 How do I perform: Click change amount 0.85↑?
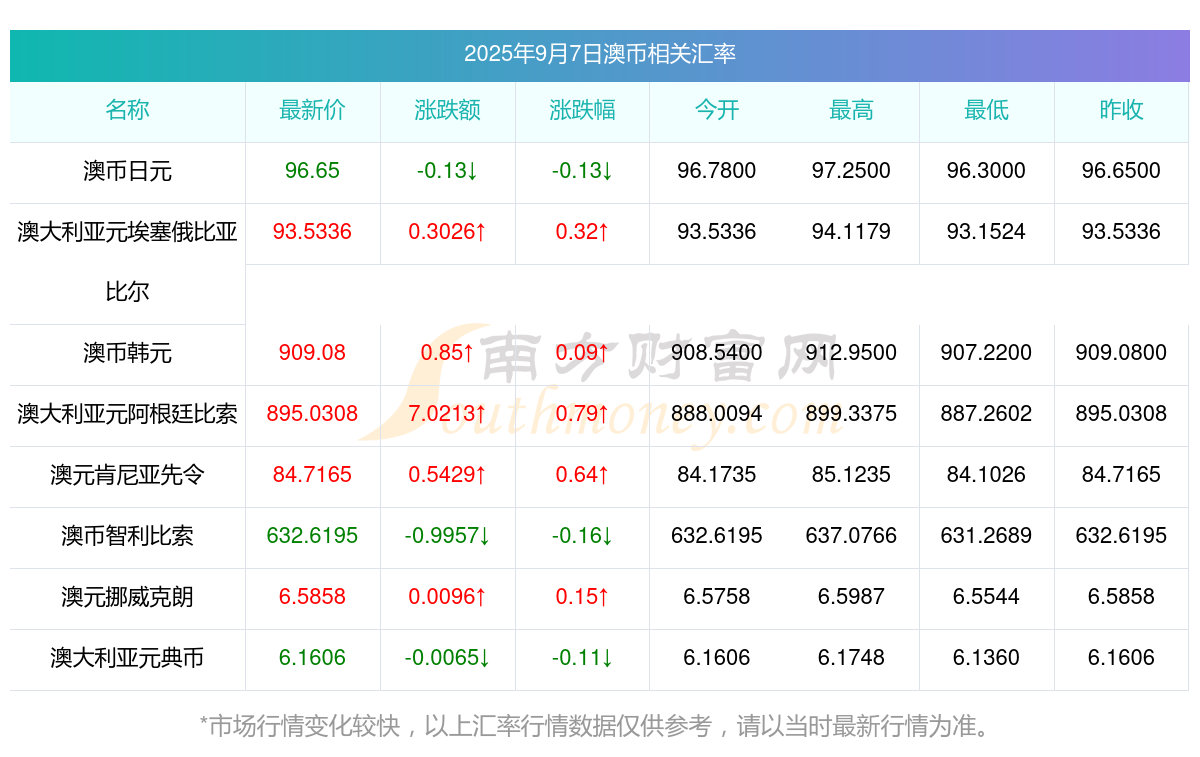[x=447, y=353]
